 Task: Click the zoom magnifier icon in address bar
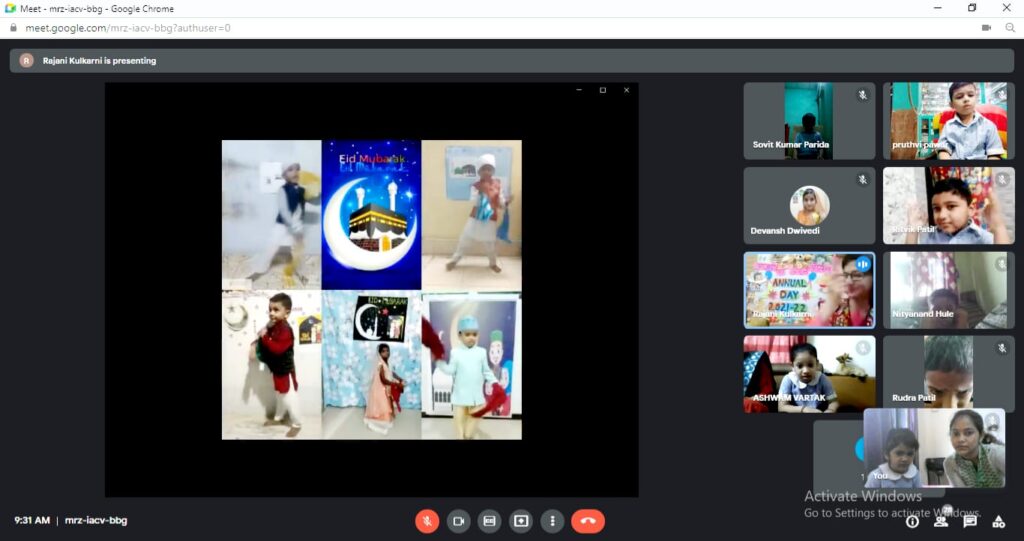1010,28
